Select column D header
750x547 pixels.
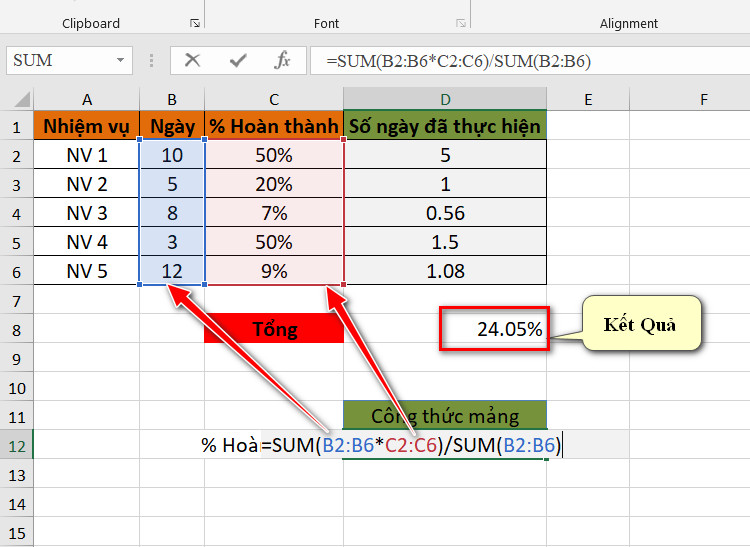point(445,99)
